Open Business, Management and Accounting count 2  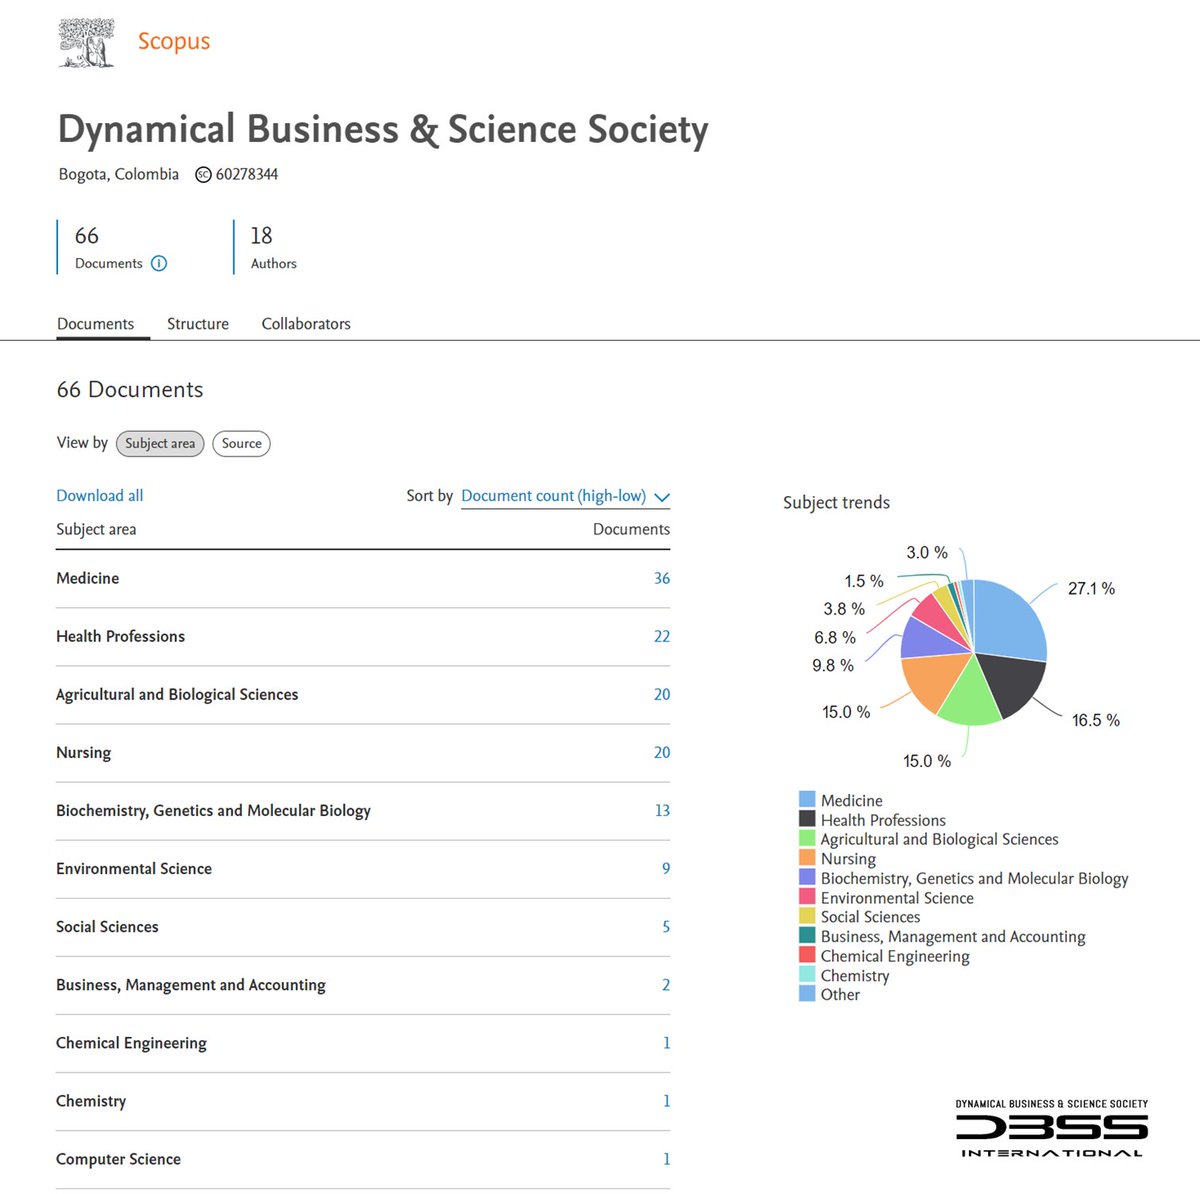click(x=666, y=984)
